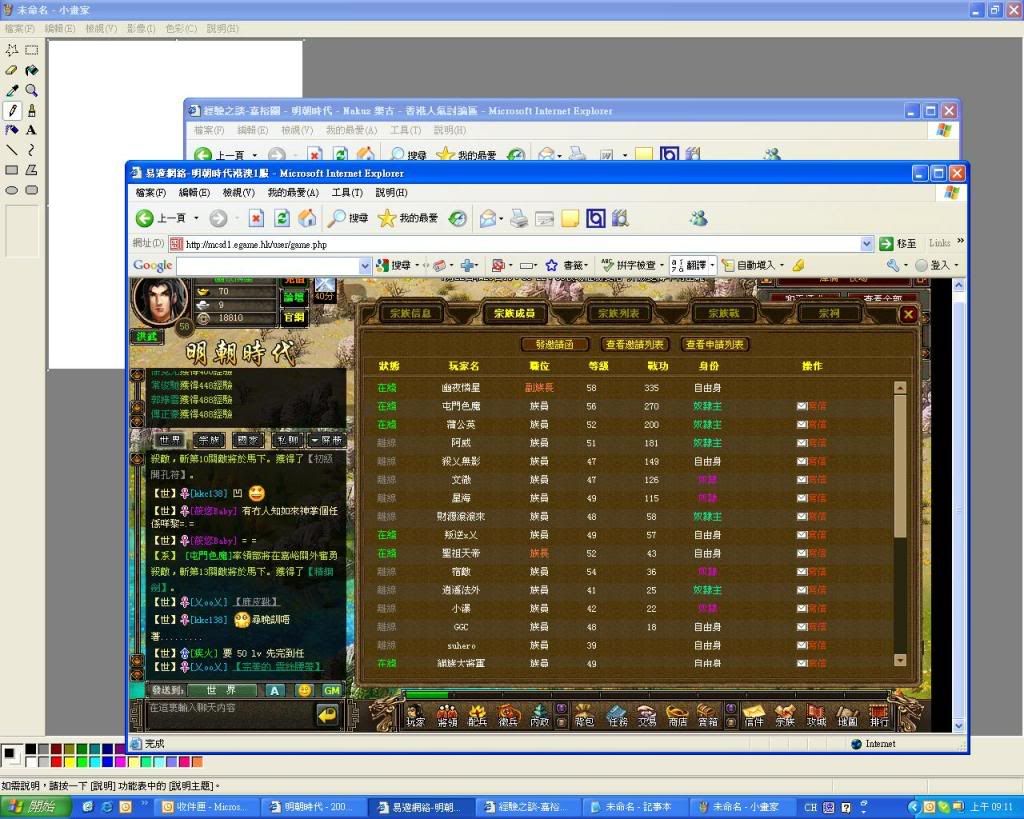Click the Stop button in front IE toolbar

pos(256,218)
